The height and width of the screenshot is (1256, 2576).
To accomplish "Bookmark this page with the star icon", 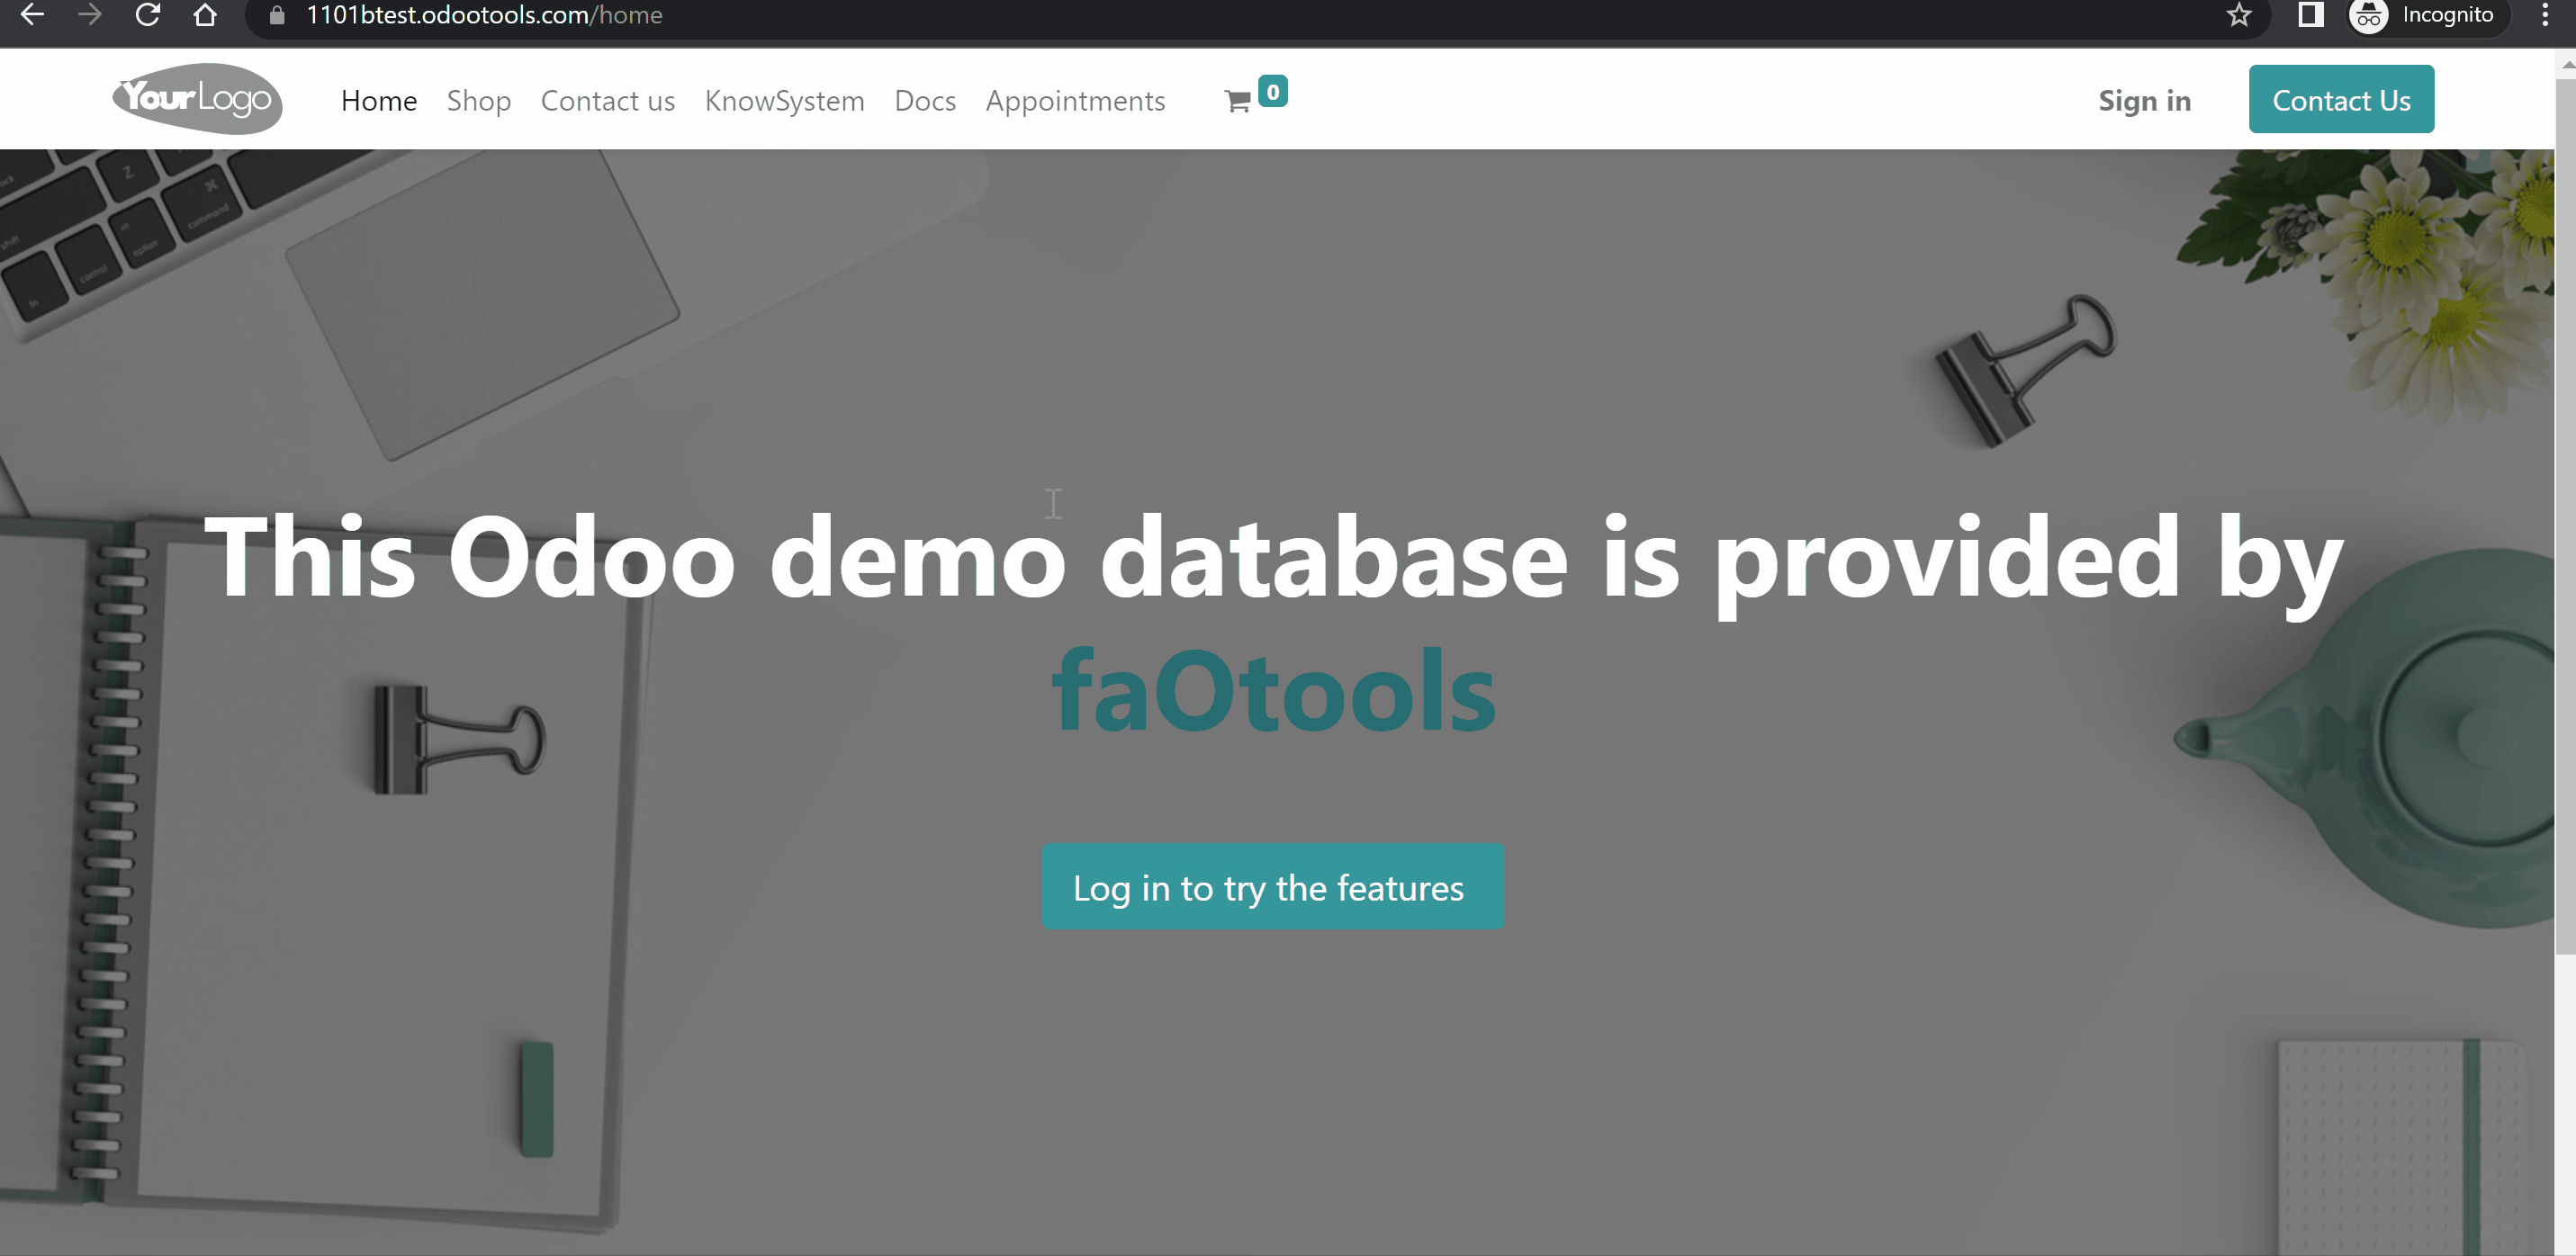I will [x=2239, y=15].
